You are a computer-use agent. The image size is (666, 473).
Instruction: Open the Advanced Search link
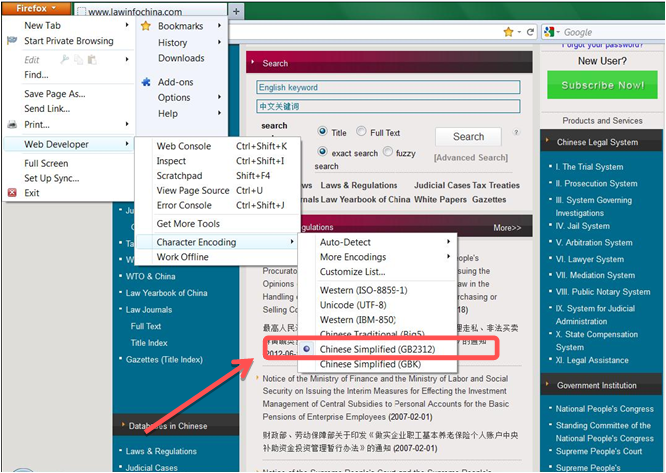[x=470, y=157]
